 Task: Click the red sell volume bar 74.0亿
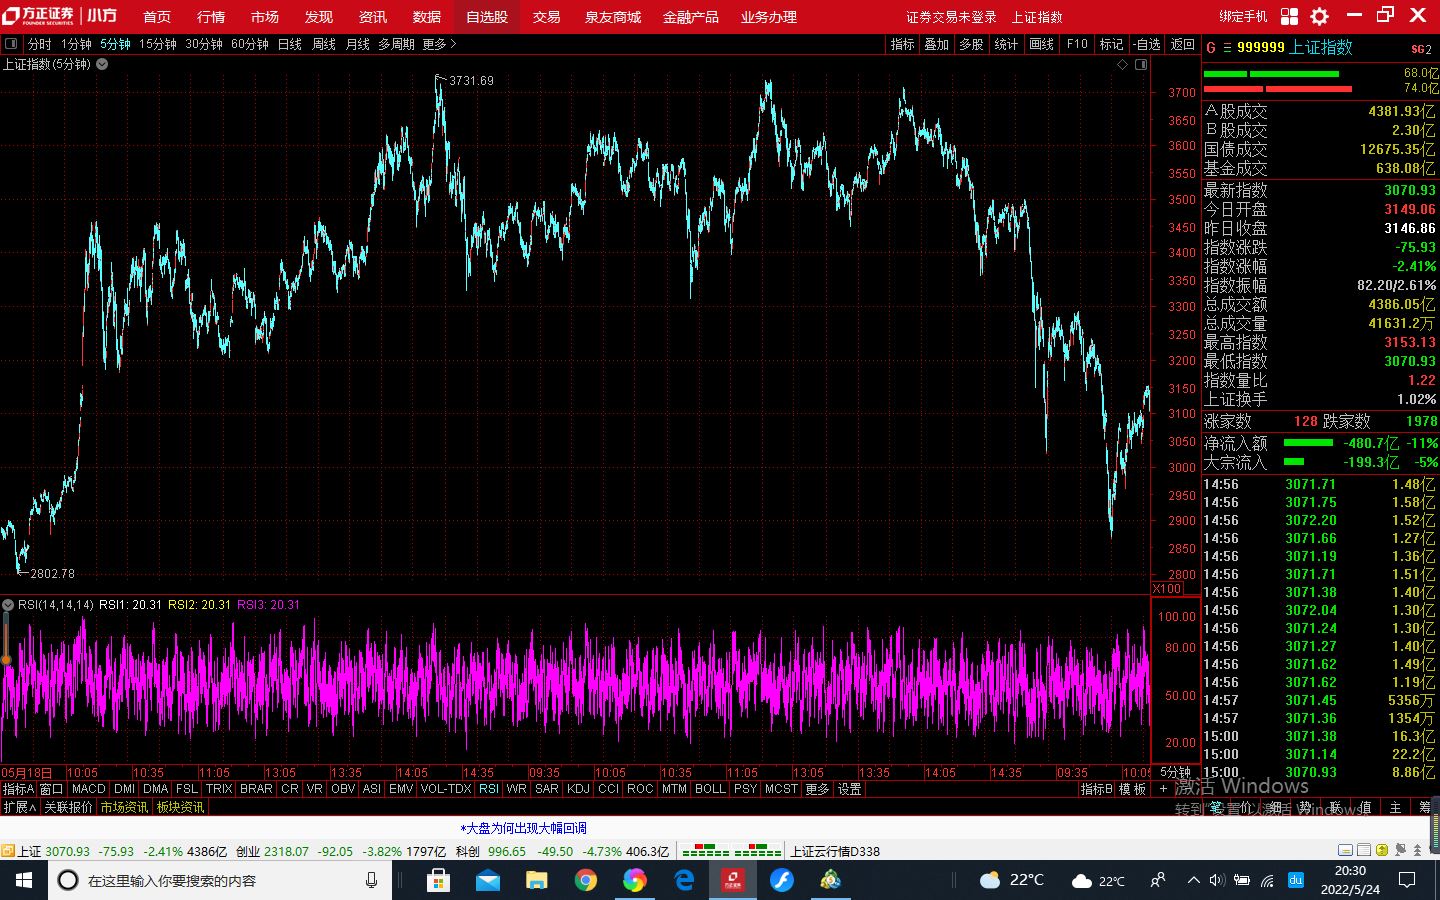[x=1278, y=89]
